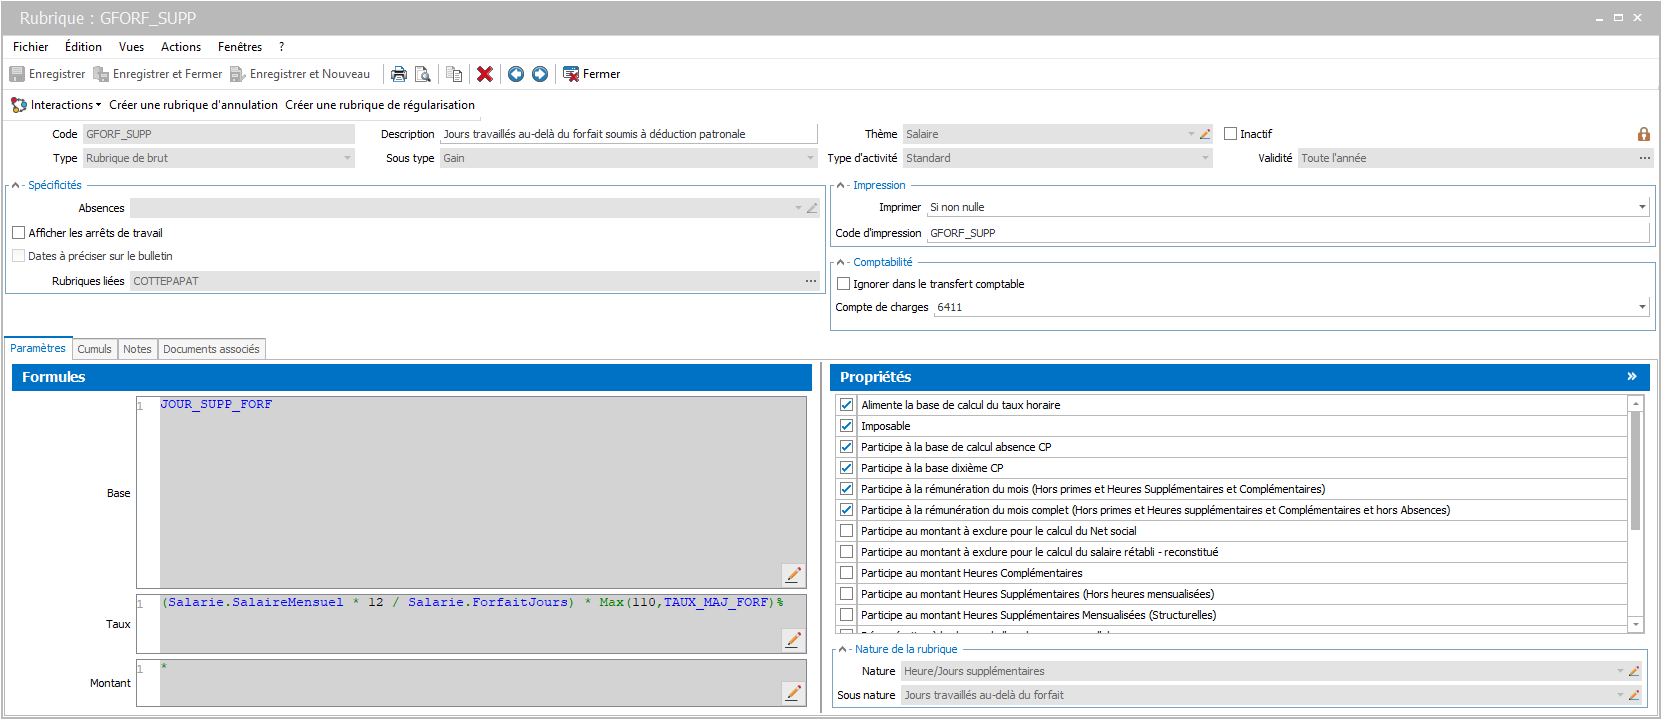1662x720 pixels.
Task: Click the pencil icon beside Absences field
Action: [812, 208]
